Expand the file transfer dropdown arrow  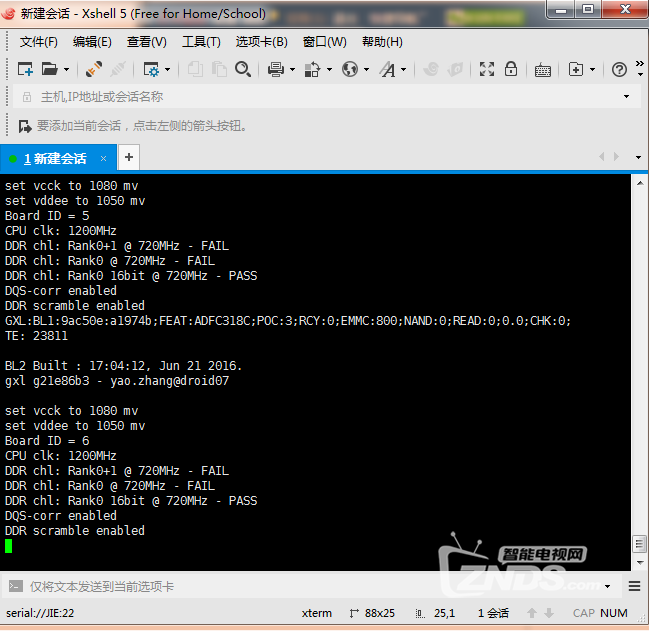[329, 70]
